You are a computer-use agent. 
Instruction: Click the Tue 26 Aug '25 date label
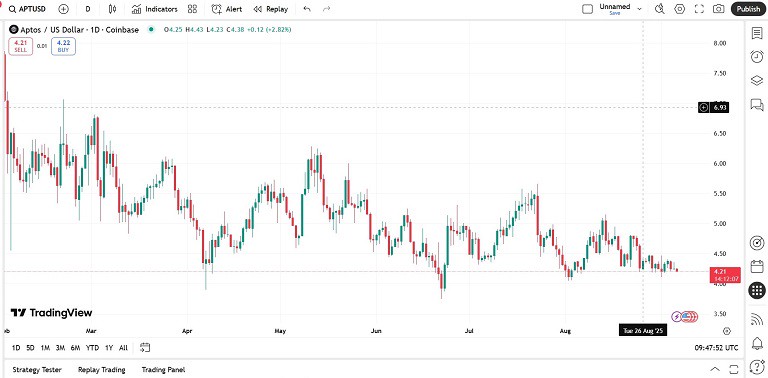pyautogui.click(x=643, y=331)
